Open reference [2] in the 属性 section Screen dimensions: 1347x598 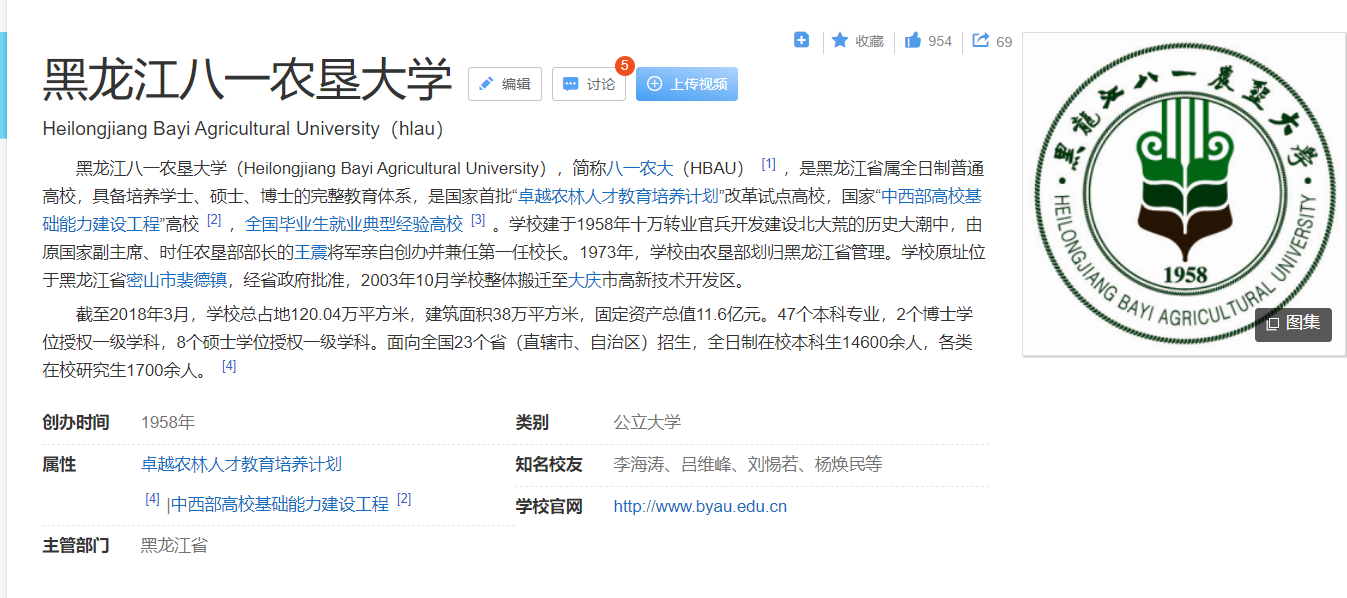click(404, 499)
